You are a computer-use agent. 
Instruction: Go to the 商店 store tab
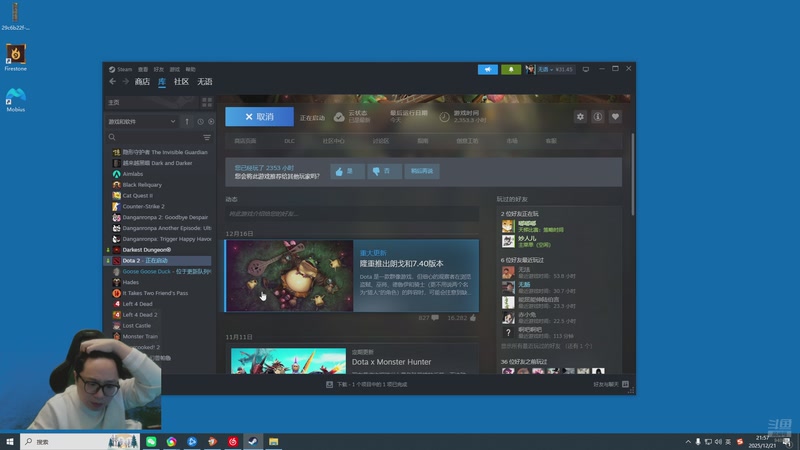click(142, 82)
